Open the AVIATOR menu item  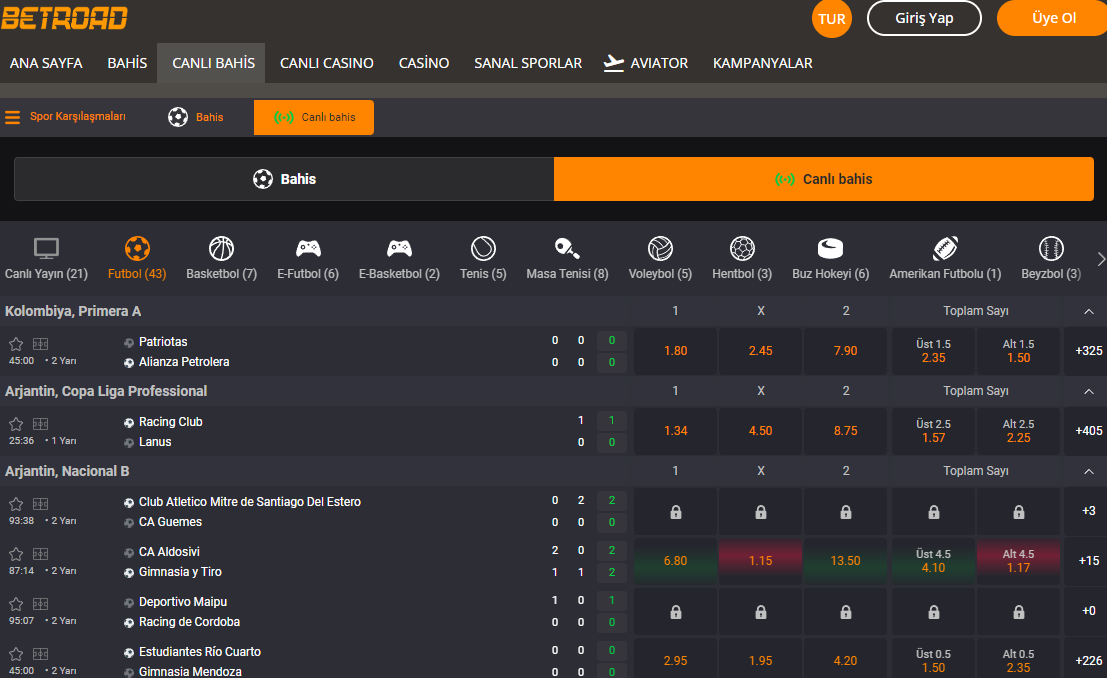[646, 63]
